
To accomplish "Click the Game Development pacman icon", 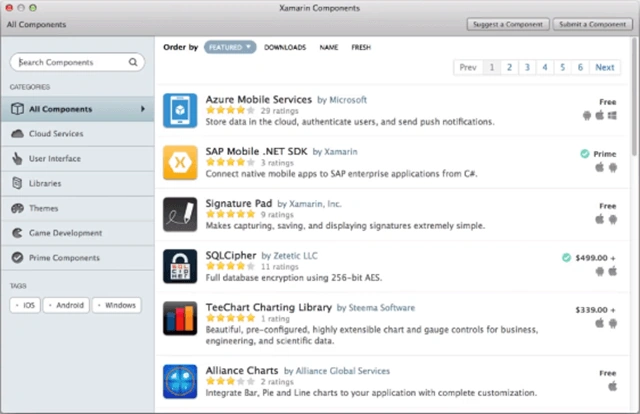I will (x=17, y=233).
